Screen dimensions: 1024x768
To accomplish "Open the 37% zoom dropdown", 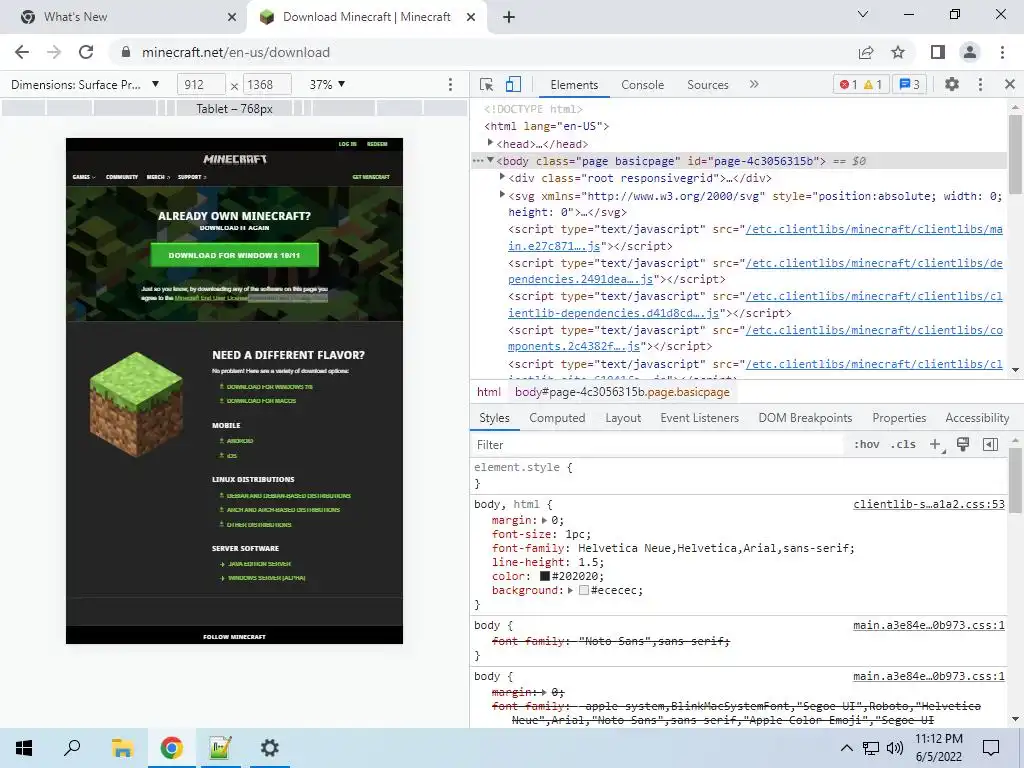I will coord(327,84).
